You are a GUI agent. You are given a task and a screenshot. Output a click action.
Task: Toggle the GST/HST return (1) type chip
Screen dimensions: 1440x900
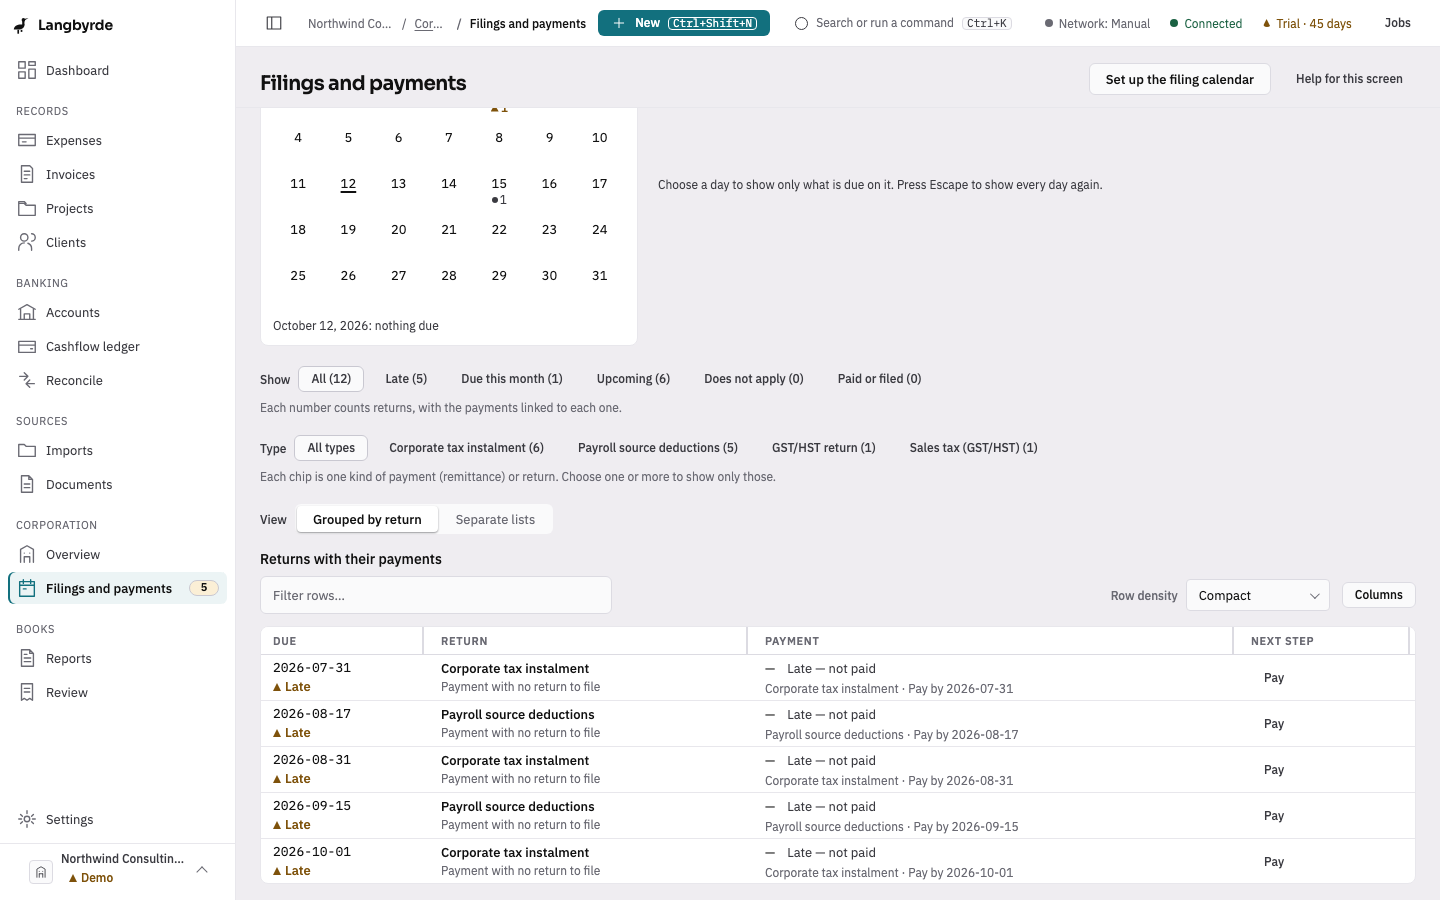tap(824, 448)
